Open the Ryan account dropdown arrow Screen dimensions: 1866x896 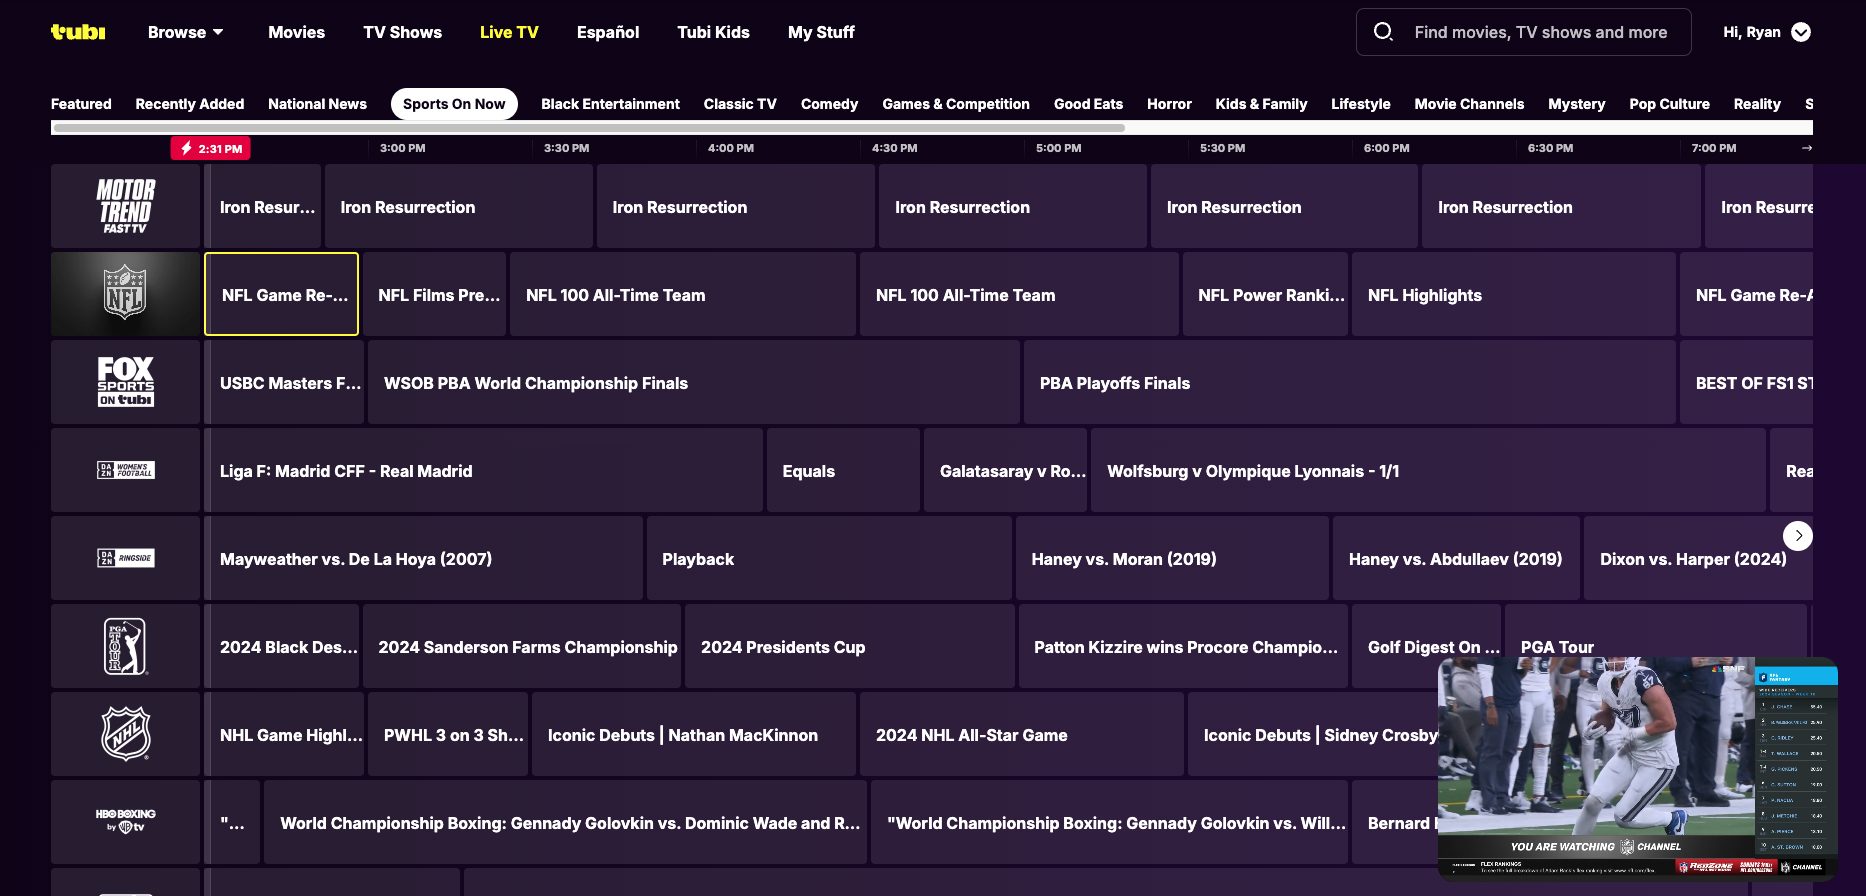point(1801,32)
